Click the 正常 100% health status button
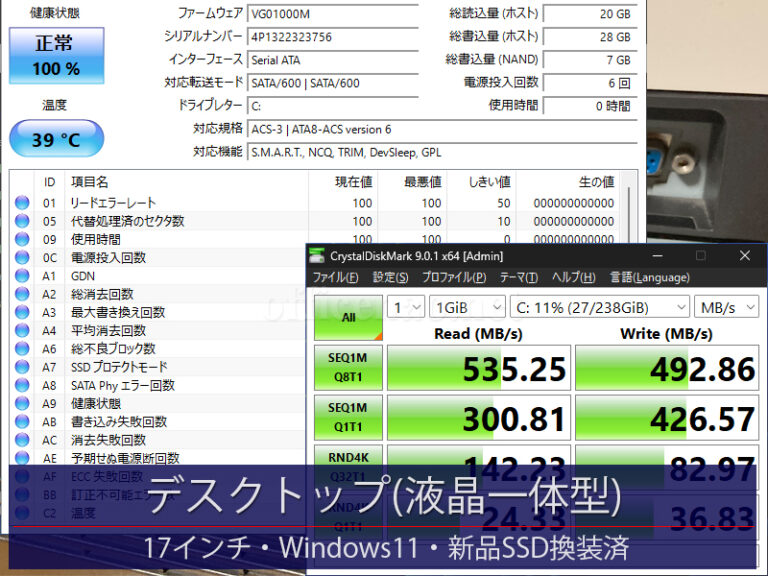The width and height of the screenshot is (768, 576). (x=57, y=56)
